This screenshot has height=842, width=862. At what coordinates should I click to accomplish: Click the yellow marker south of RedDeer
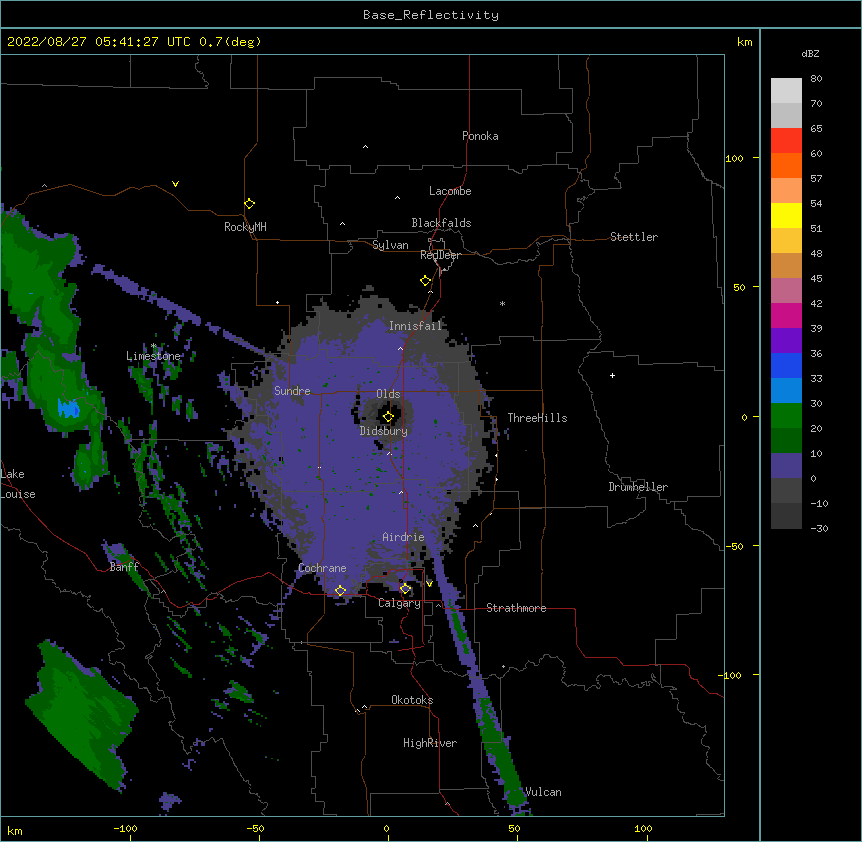click(x=425, y=280)
